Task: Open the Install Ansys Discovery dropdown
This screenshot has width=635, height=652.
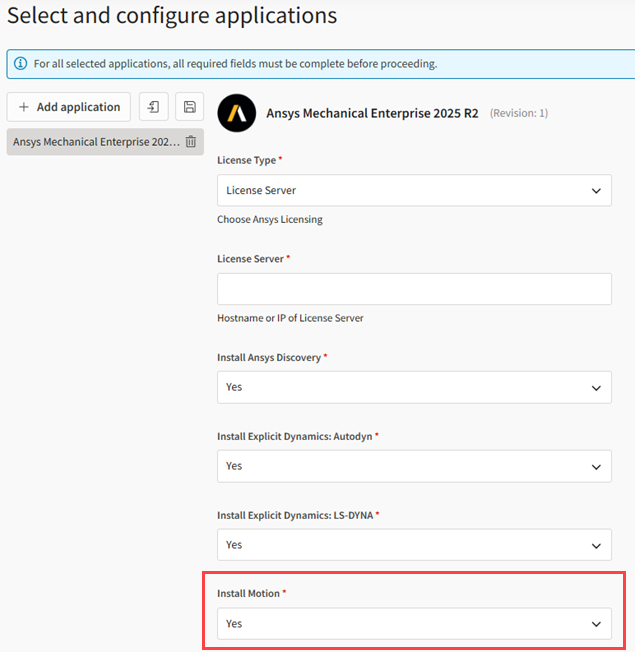Action: 414,387
